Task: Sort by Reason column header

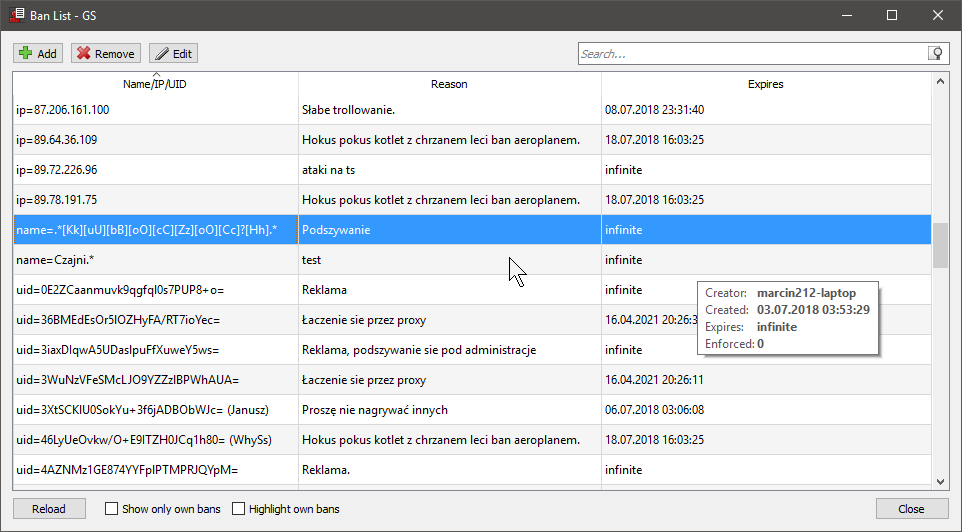Action: (449, 84)
